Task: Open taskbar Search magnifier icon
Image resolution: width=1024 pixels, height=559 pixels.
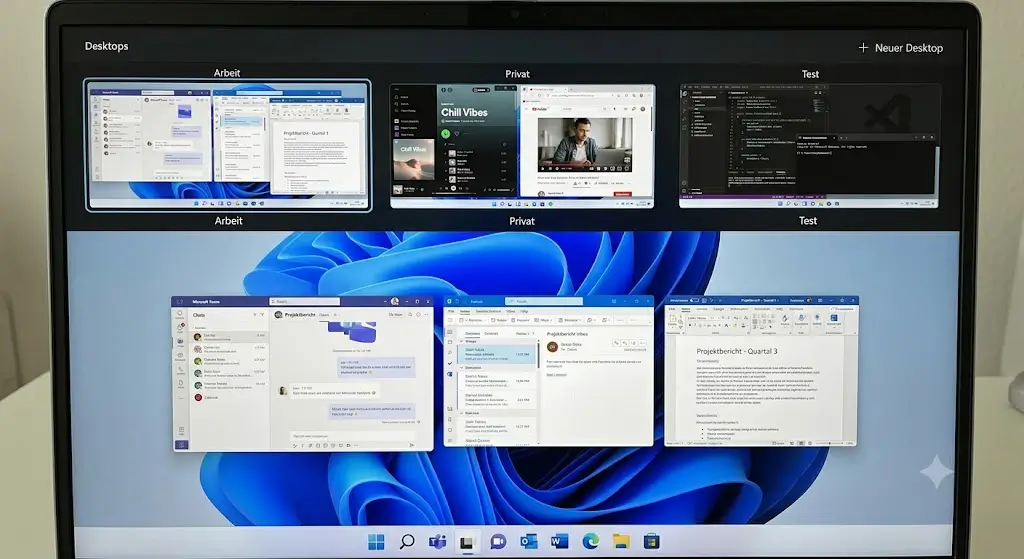Action: tap(407, 541)
